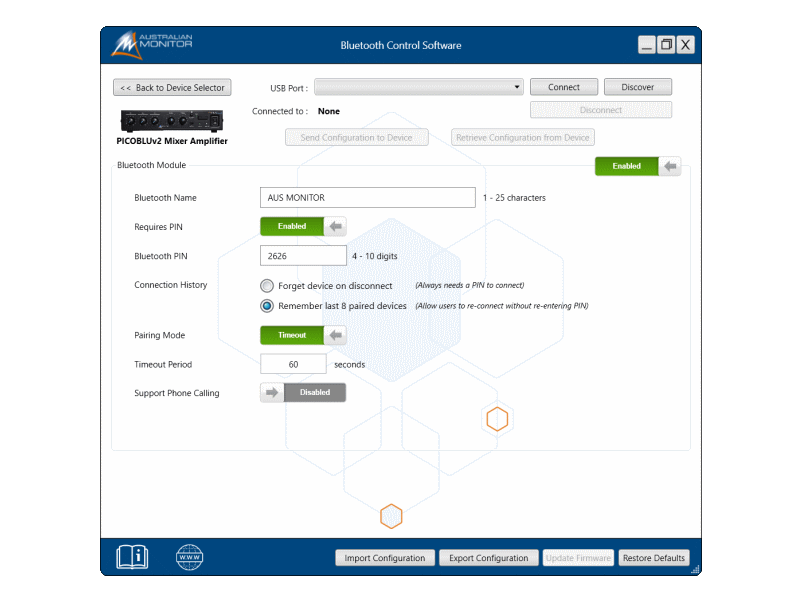Click the Connect button
The image size is (800, 600).
(564, 87)
